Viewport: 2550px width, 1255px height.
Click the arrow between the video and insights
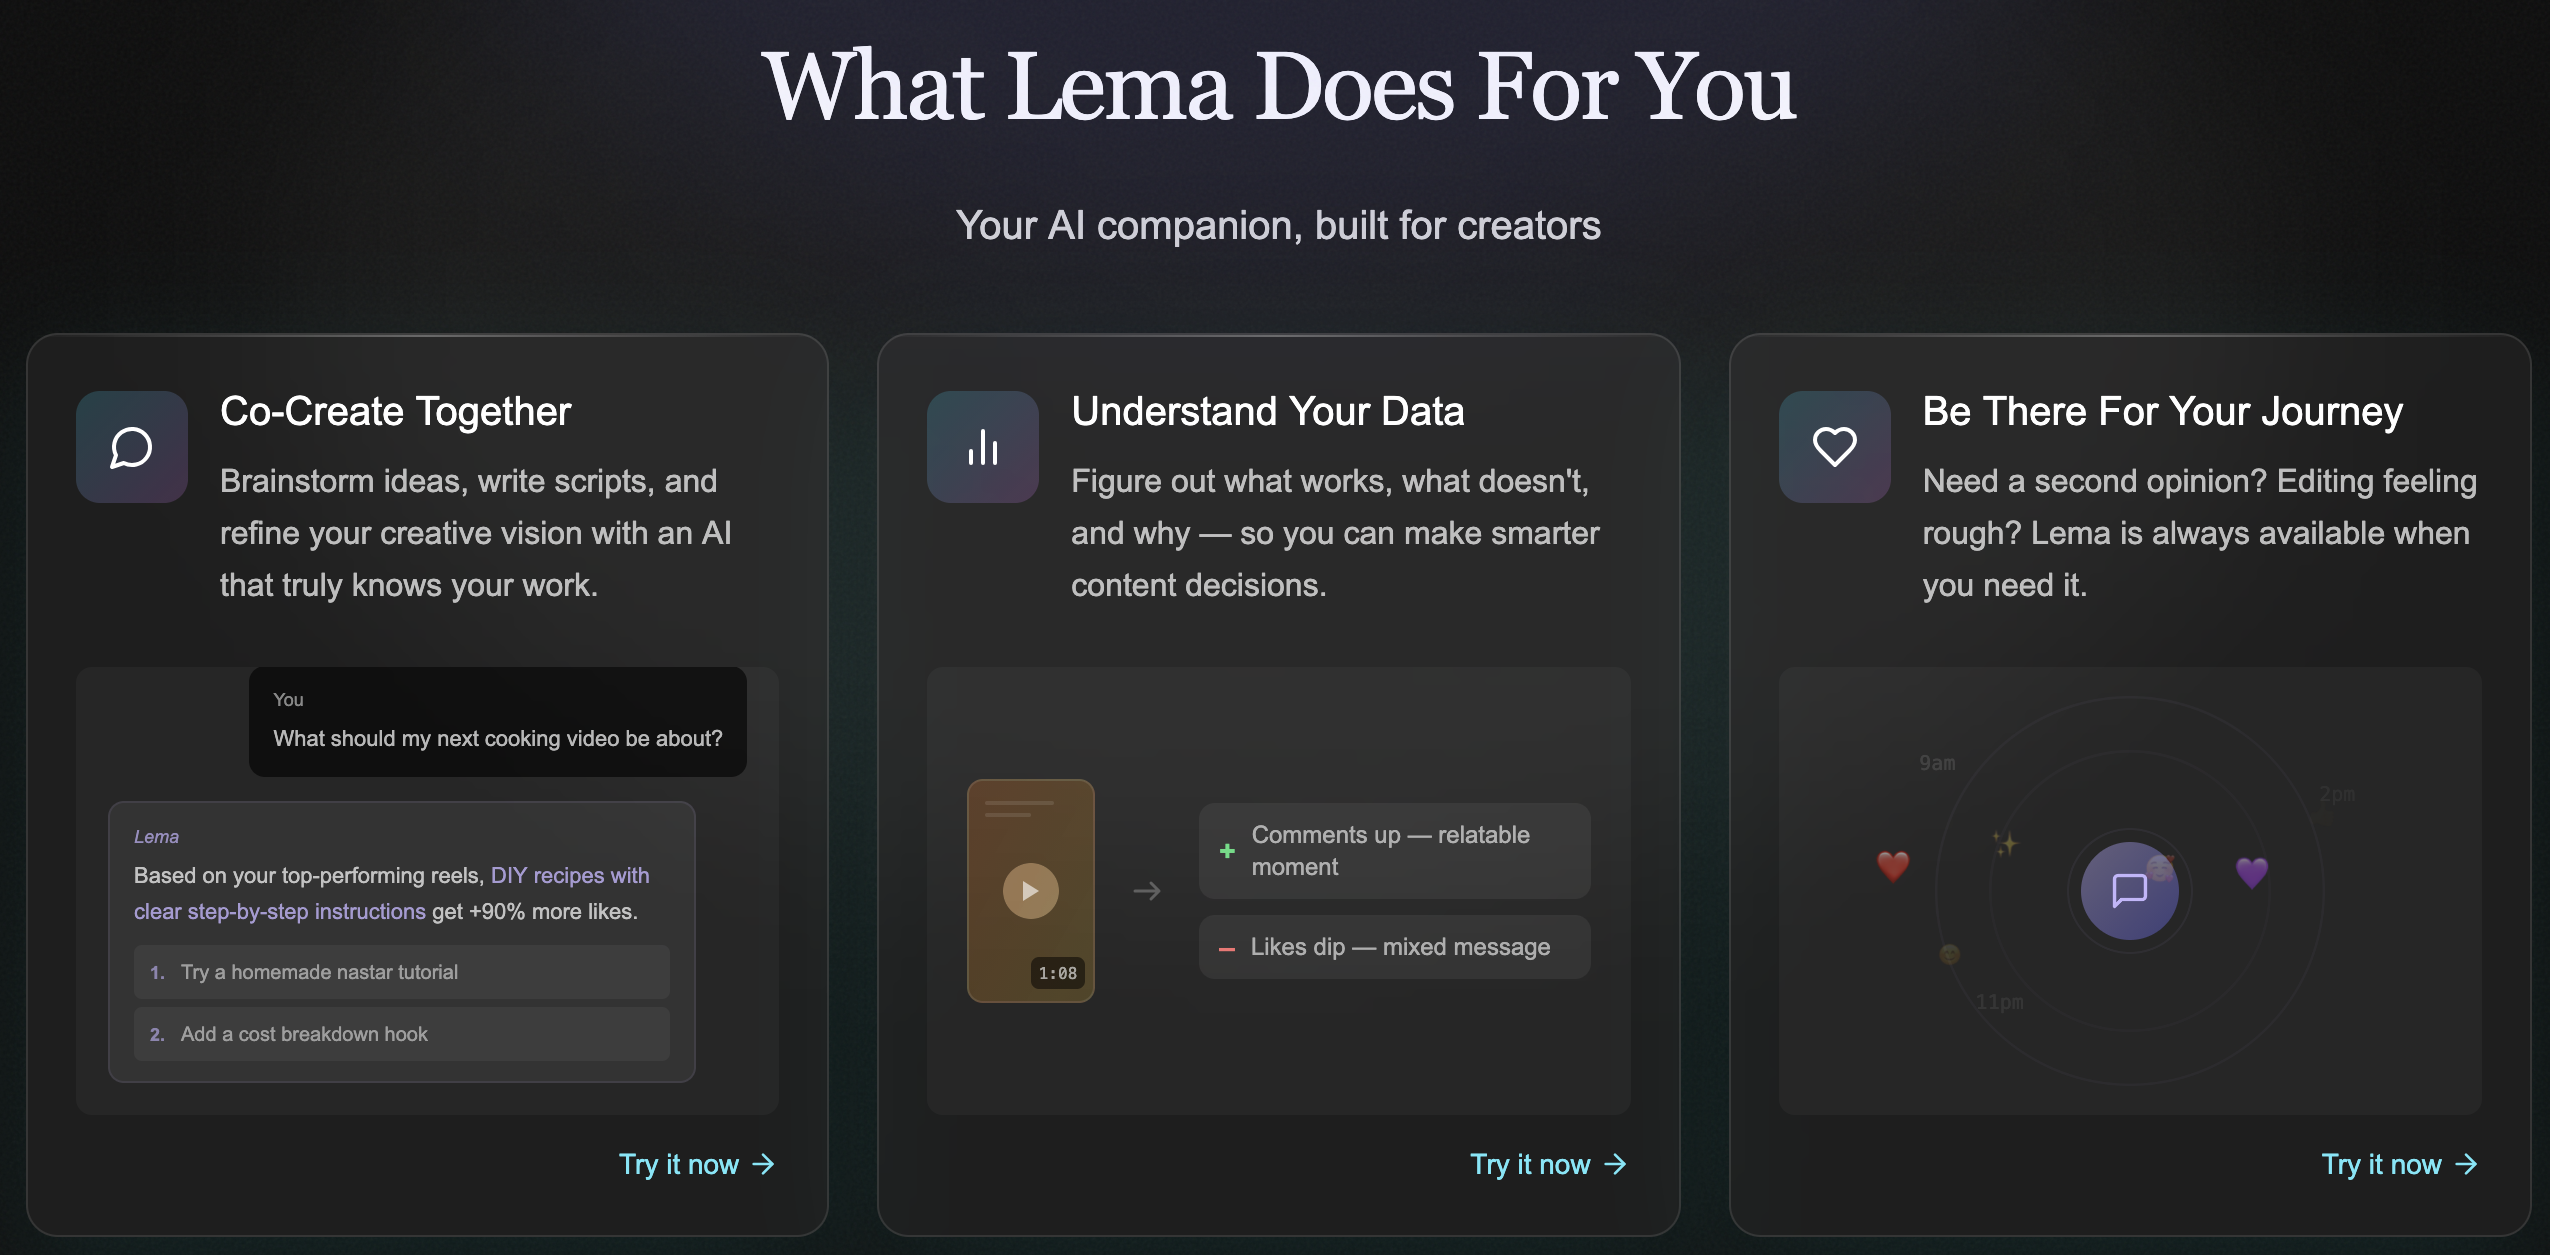point(1148,890)
